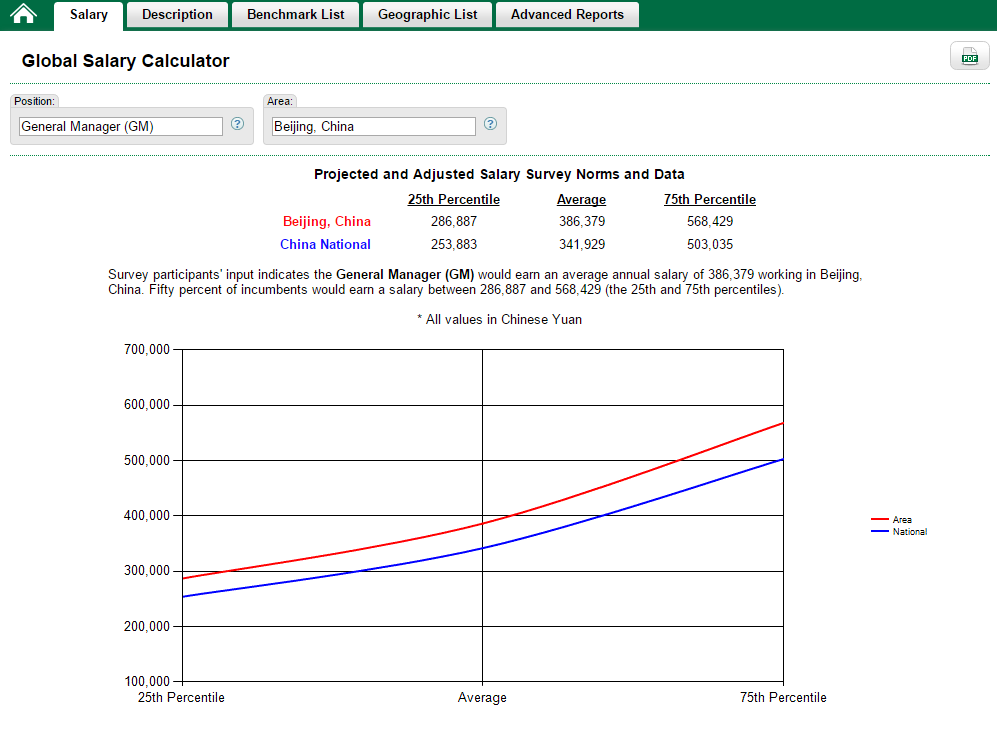Click the 25th Percentile x-axis label
Screen dimensions: 997x729
click(181, 698)
